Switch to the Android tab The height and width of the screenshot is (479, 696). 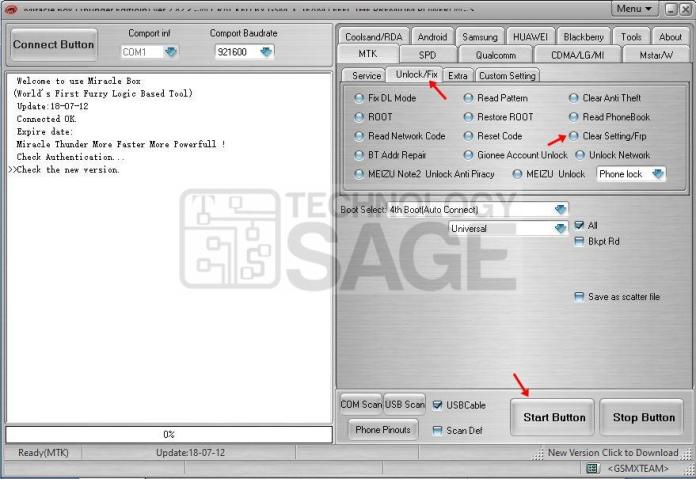(432, 37)
